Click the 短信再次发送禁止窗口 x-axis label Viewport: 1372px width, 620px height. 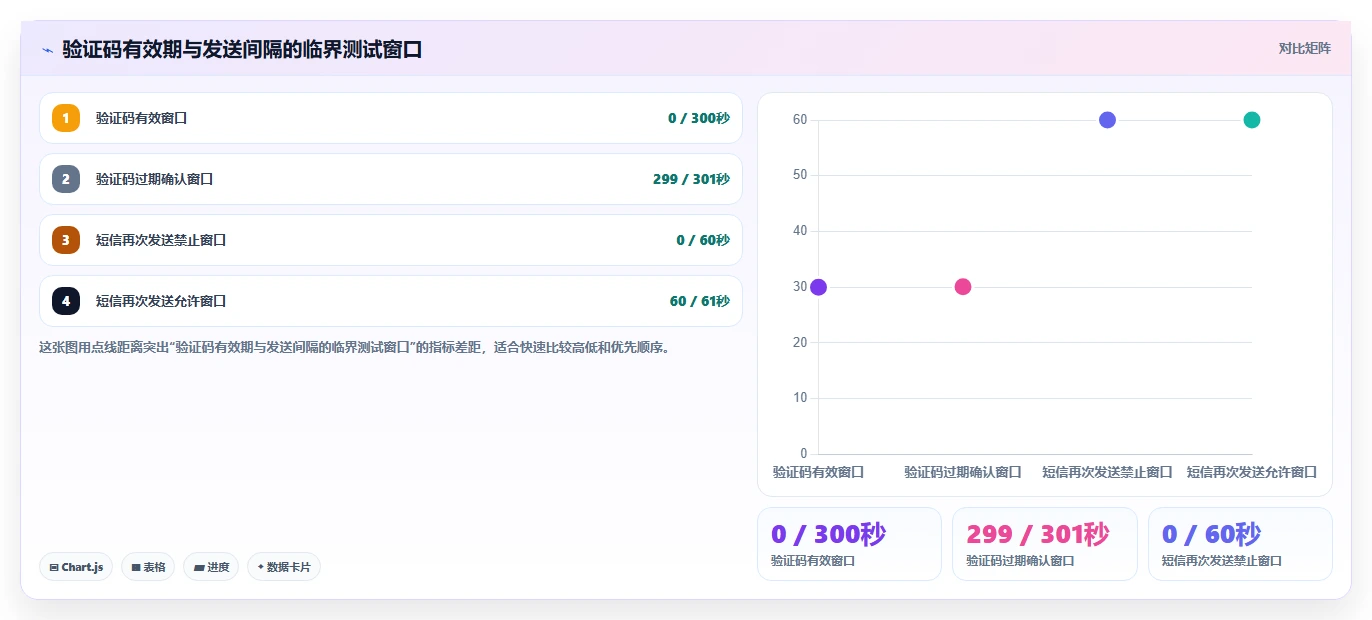[1107, 472]
